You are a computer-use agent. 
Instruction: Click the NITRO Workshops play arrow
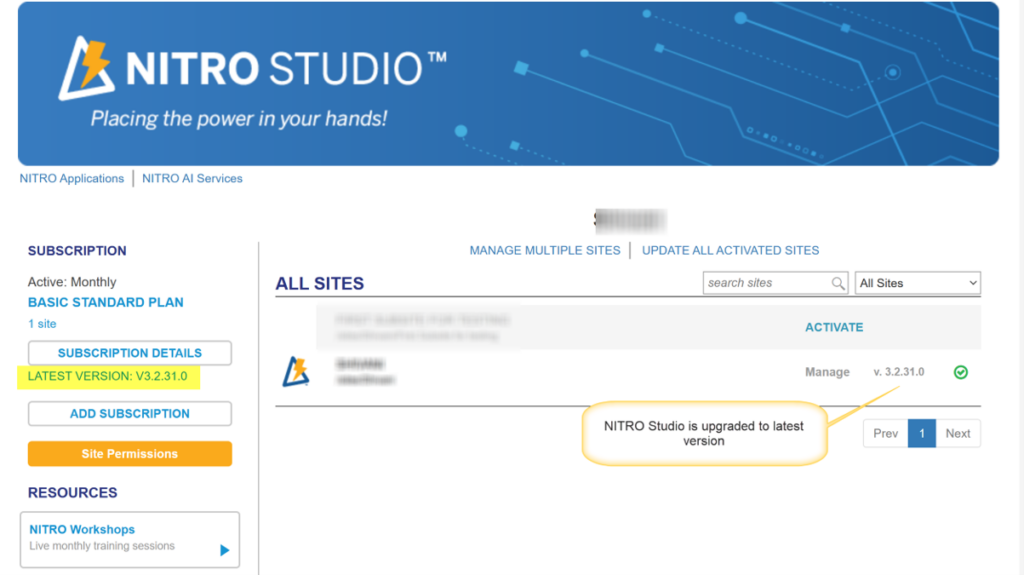point(225,550)
